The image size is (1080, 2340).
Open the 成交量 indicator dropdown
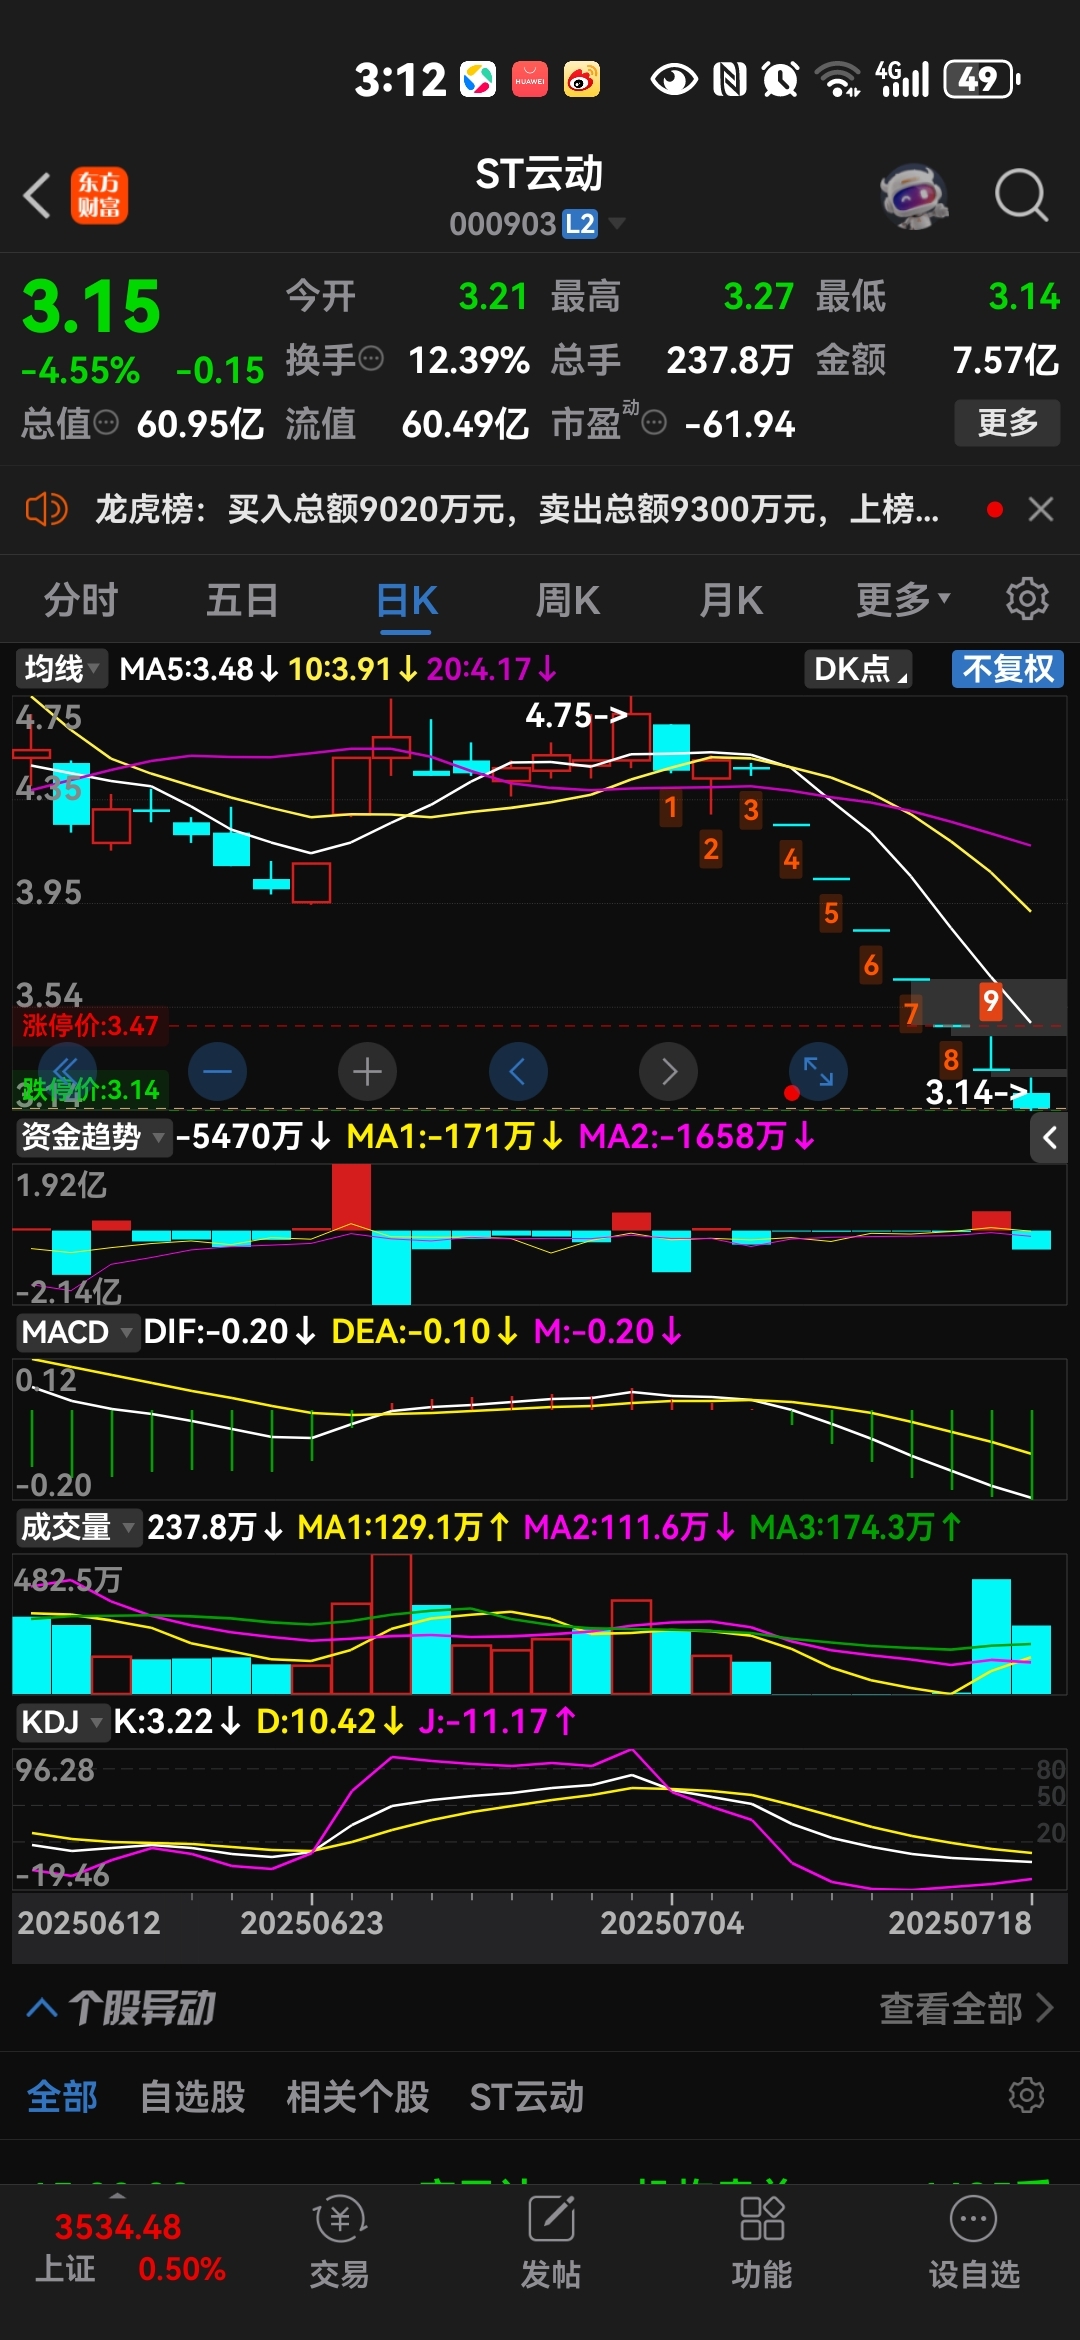[78, 1527]
